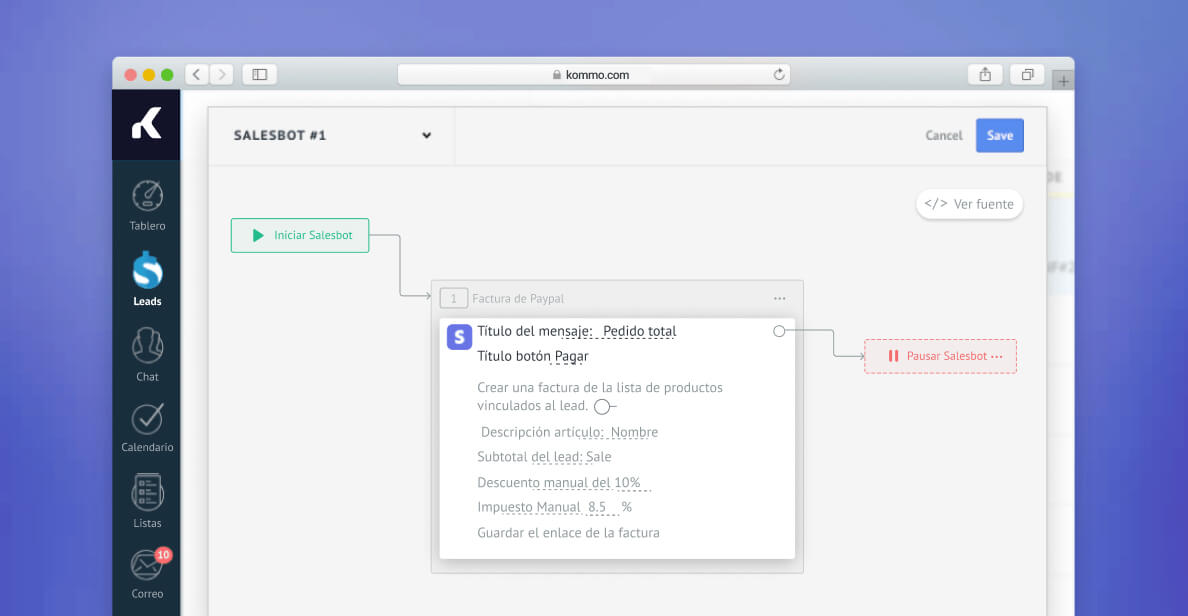Toggle invoice creation from linked products
1188x616 pixels.
[603, 407]
